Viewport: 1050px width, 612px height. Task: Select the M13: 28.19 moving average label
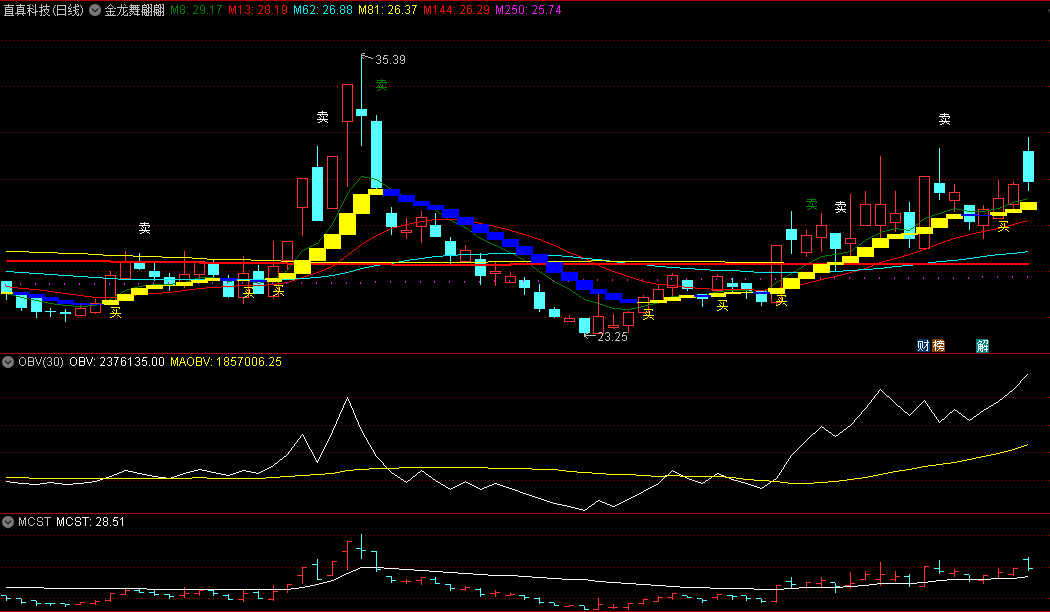(257, 10)
